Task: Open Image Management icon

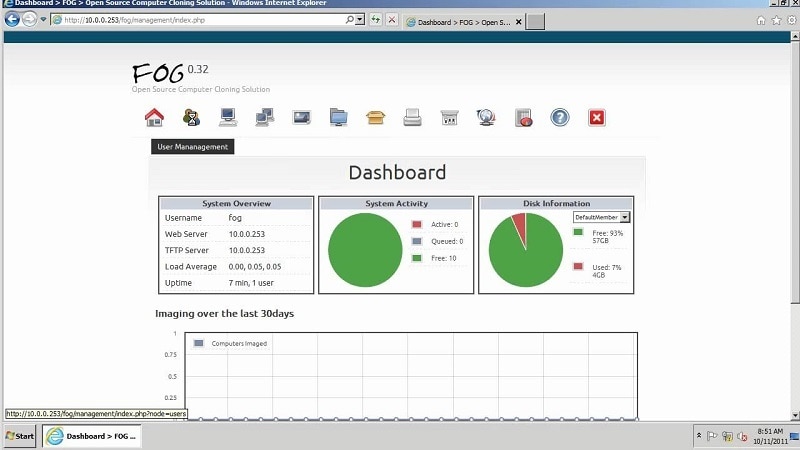Action: click(x=302, y=117)
